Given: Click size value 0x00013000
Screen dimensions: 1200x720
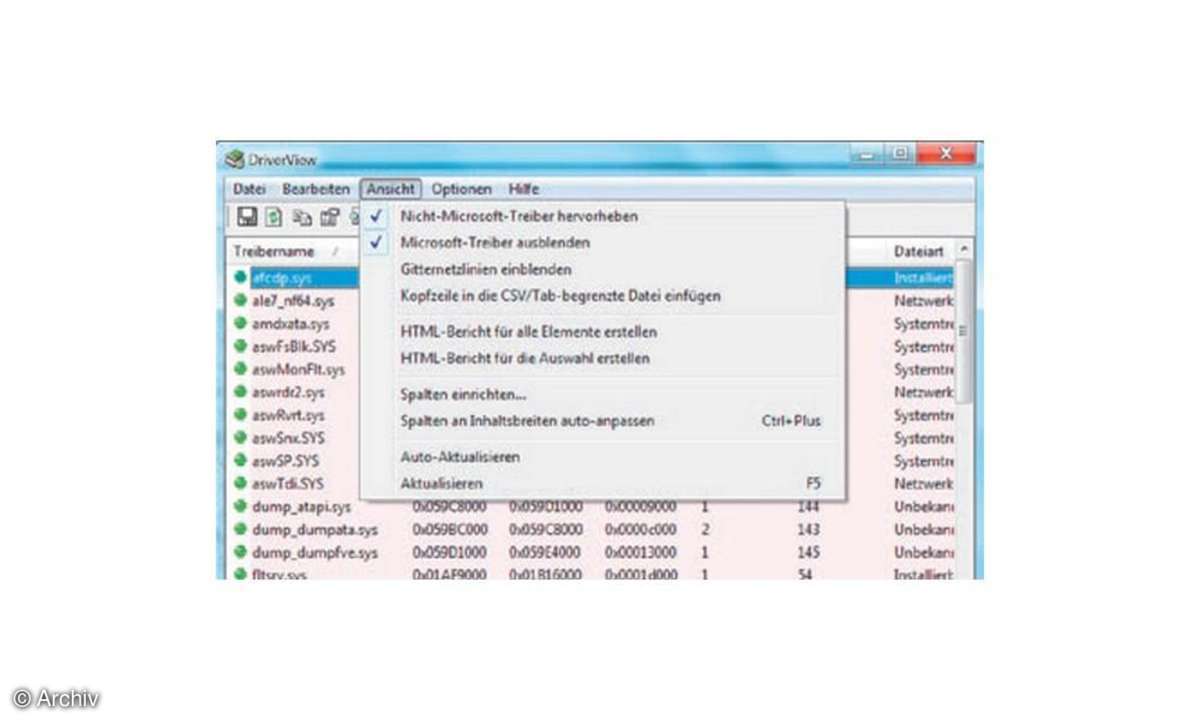Looking at the screenshot, I should point(640,552).
